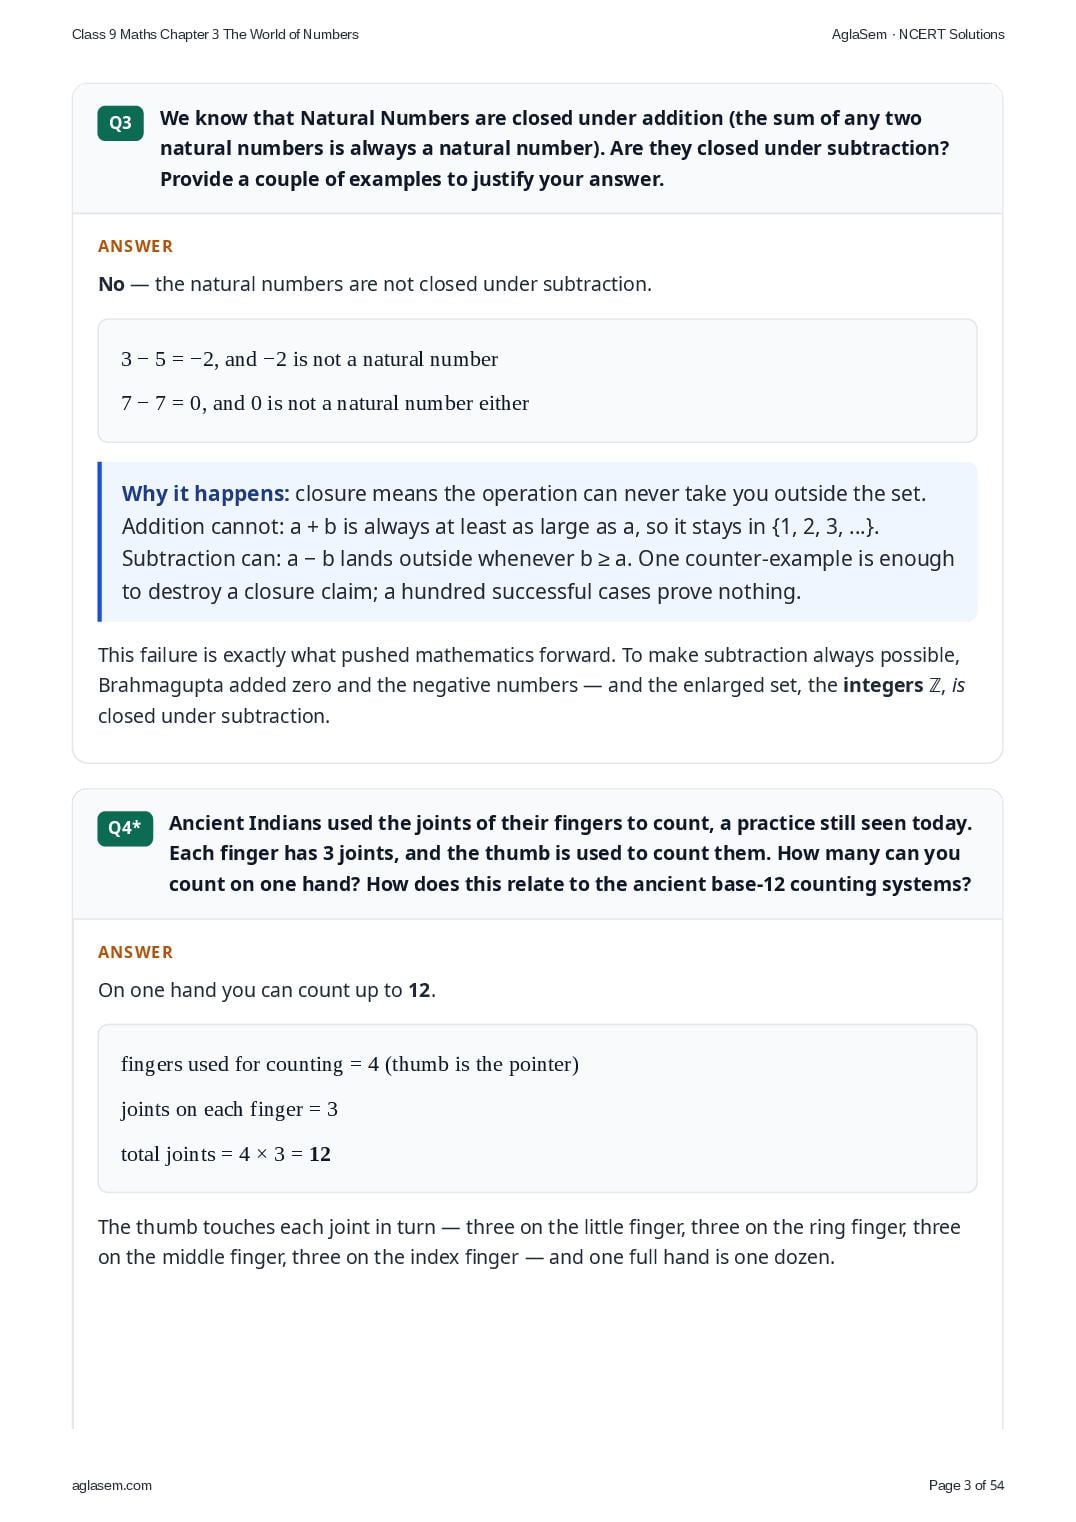Image resolution: width=1076 pixels, height=1522 pixels.
Task: Click the 'Page 3 of 54' indicator
Action: click(966, 1485)
